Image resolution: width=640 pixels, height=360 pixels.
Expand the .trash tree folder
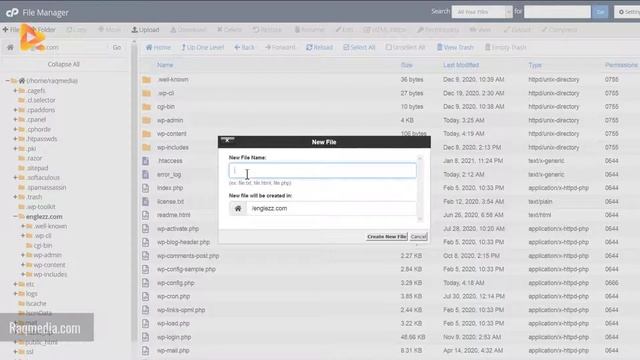click(15, 197)
